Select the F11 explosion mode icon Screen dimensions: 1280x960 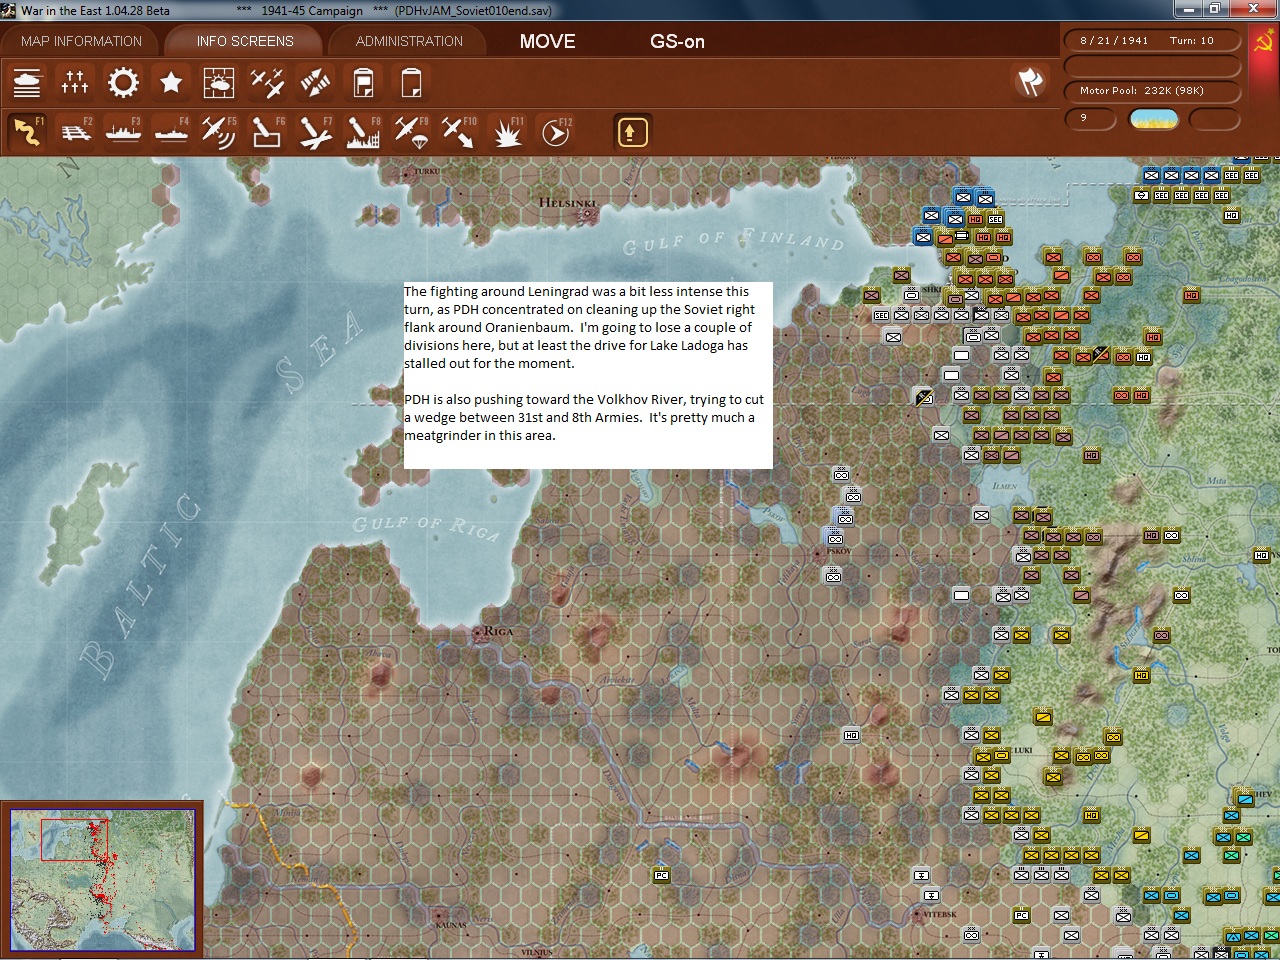pyautogui.click(x=507, y=132)
